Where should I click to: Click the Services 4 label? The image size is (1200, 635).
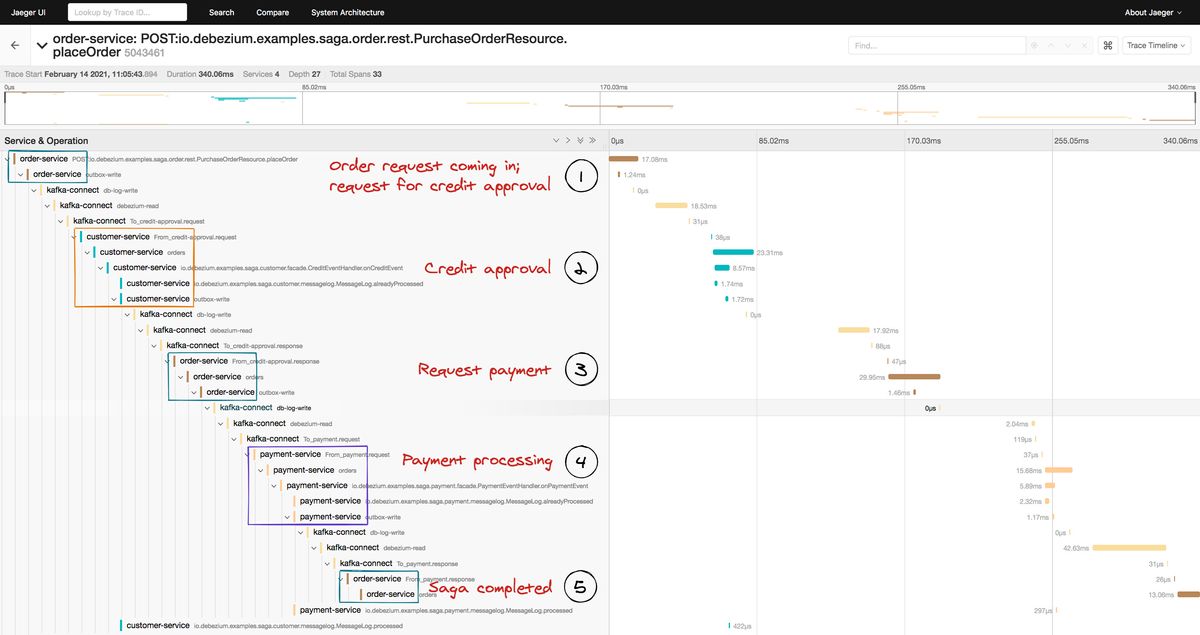pos(261,74)
